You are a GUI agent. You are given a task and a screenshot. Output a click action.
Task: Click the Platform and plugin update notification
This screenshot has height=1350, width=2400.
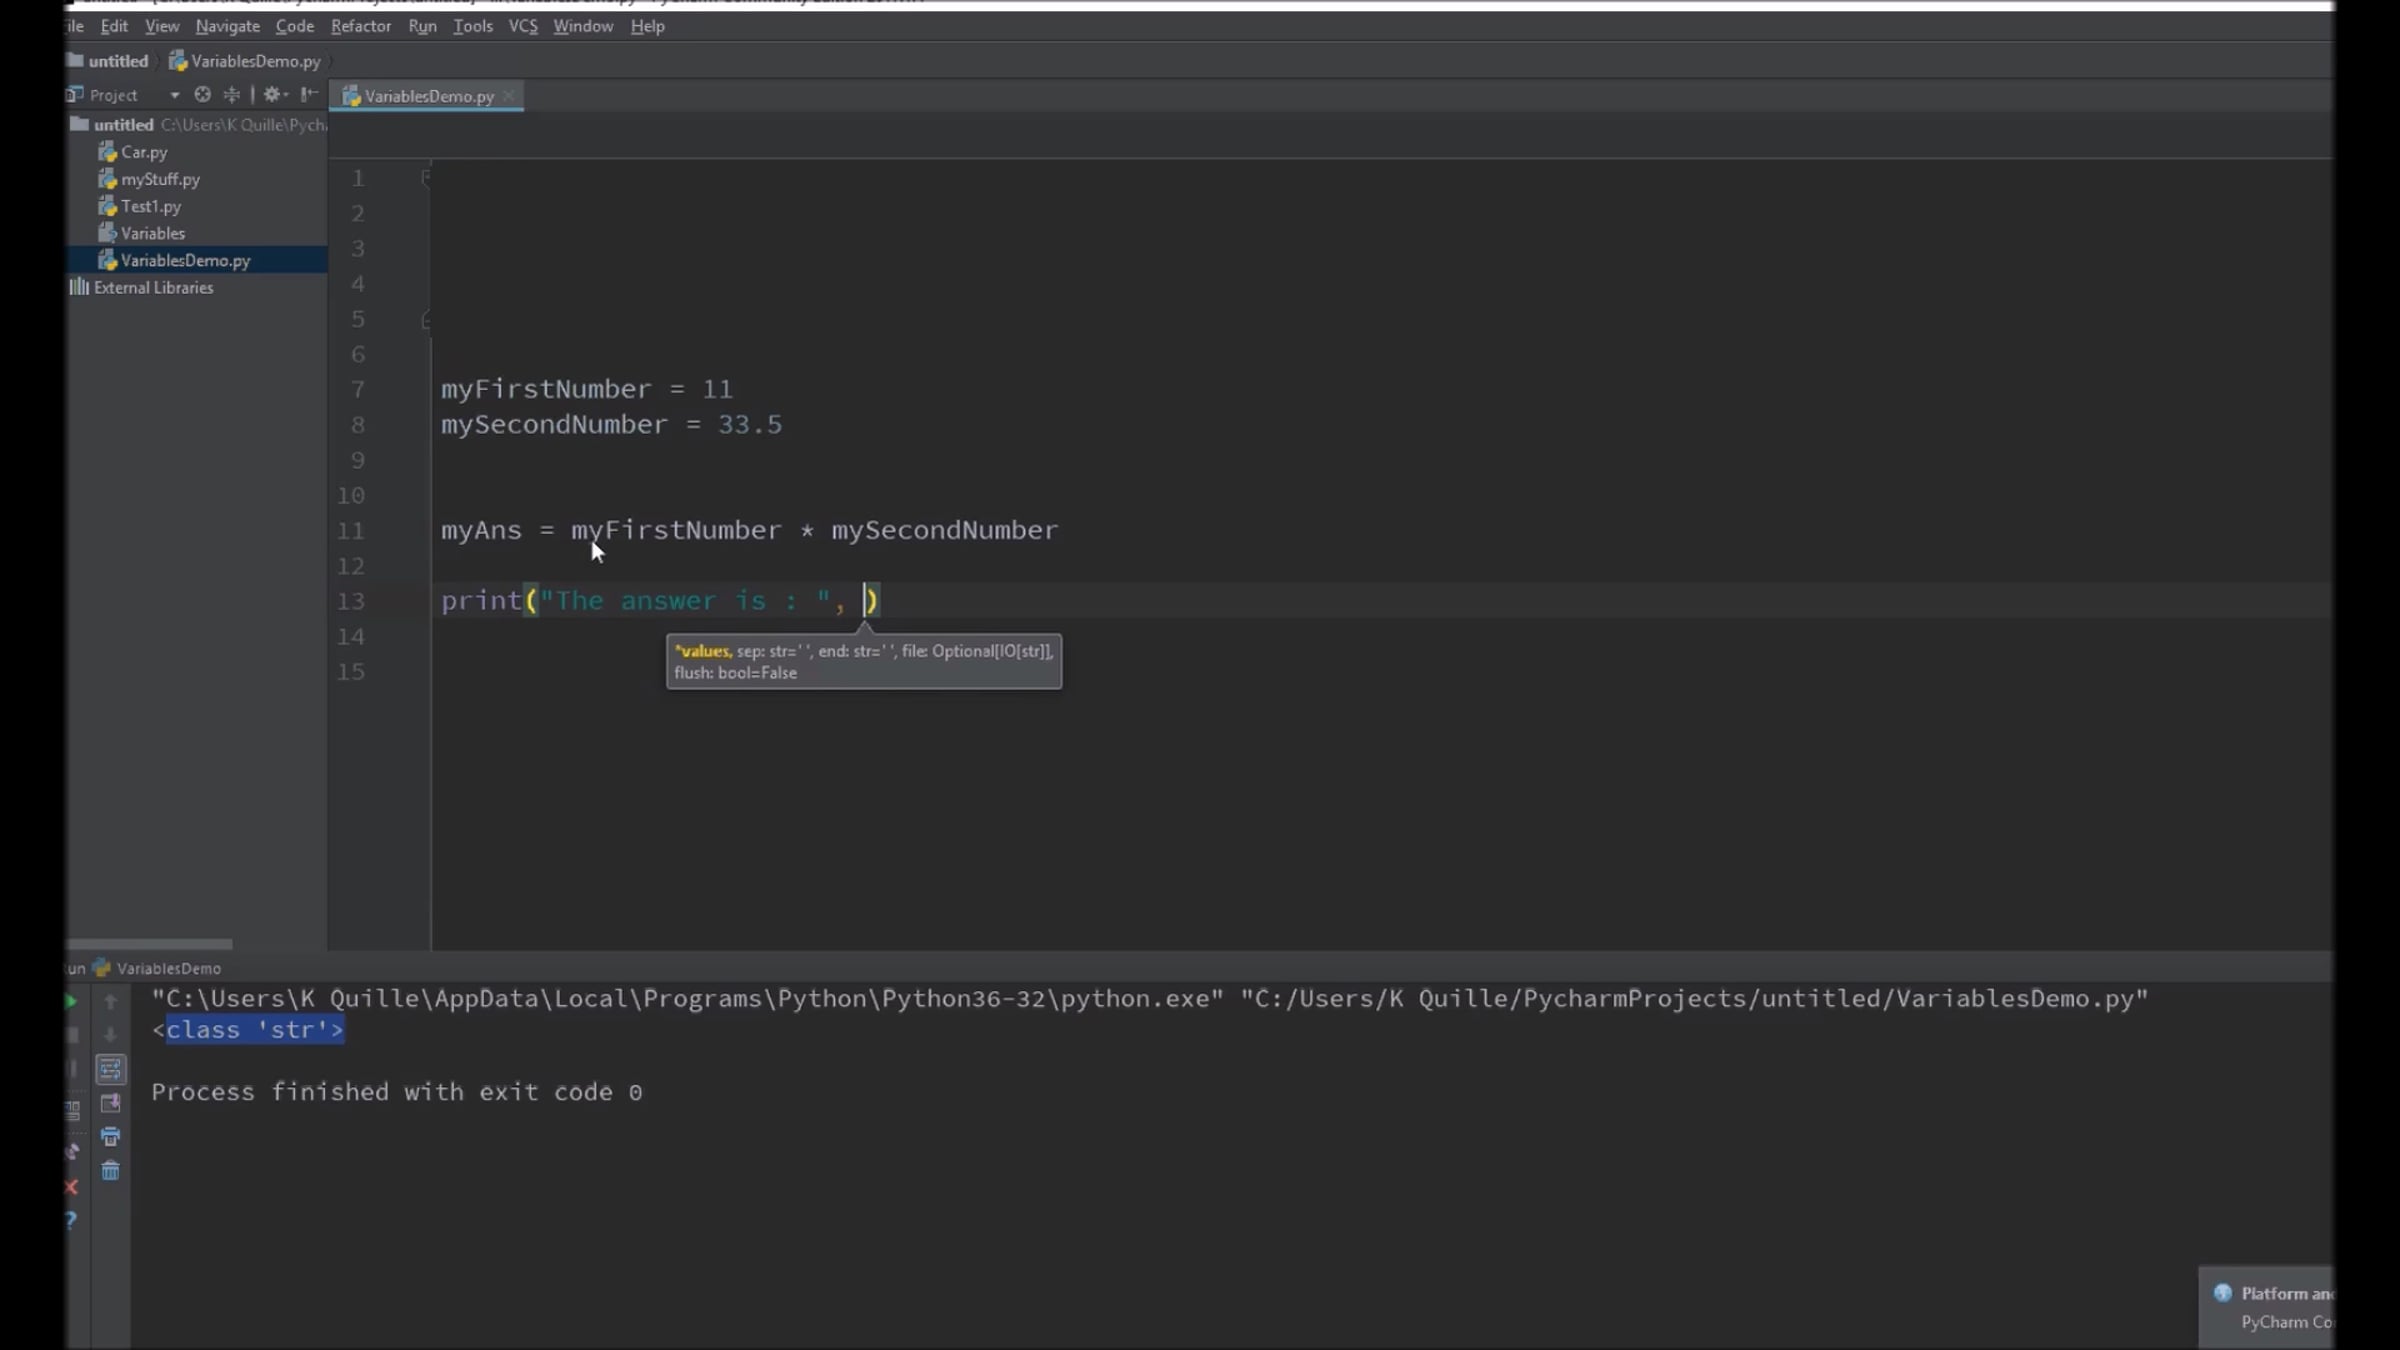[x=2266, y=1308]
